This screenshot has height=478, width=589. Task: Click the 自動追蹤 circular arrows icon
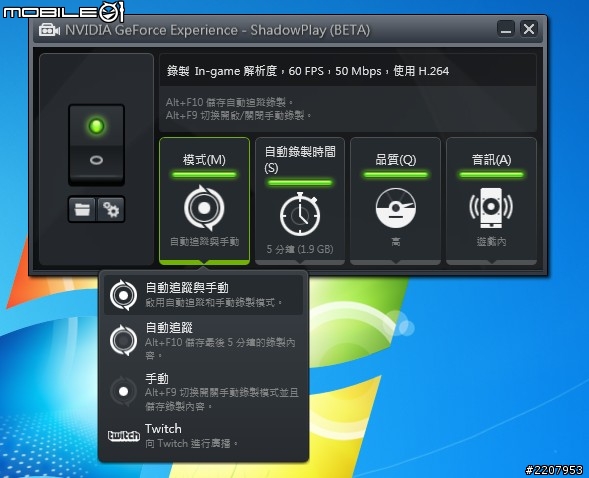(x=123, y=340)
